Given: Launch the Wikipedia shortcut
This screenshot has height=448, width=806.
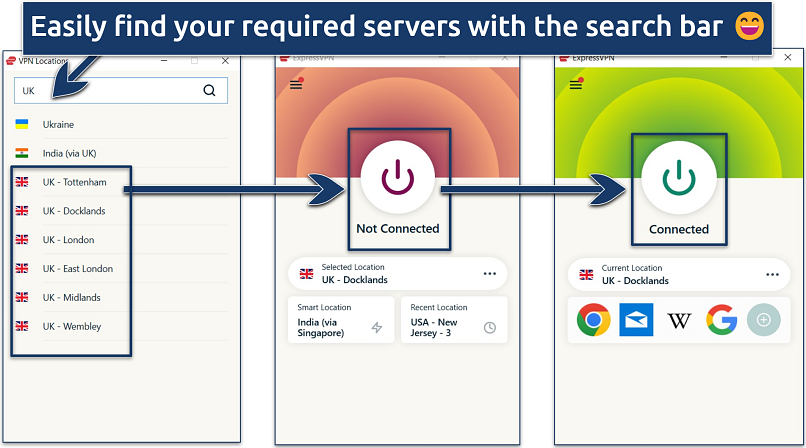Looking at the screenshot, I should click(679, 321).
